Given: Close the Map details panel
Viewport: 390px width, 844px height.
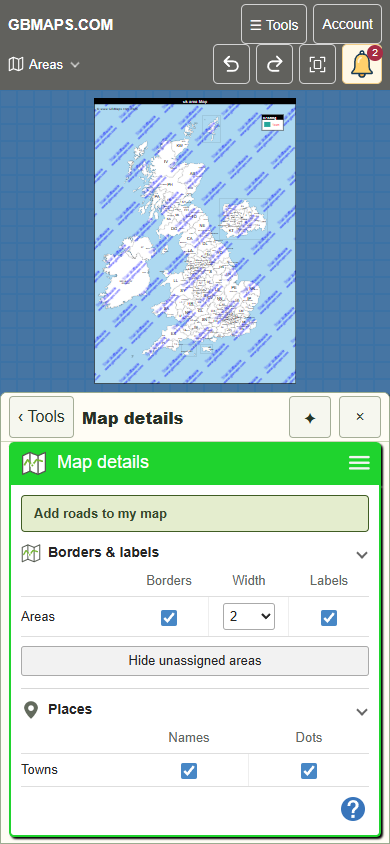Looking at the screenshot, I should [360, 417].
